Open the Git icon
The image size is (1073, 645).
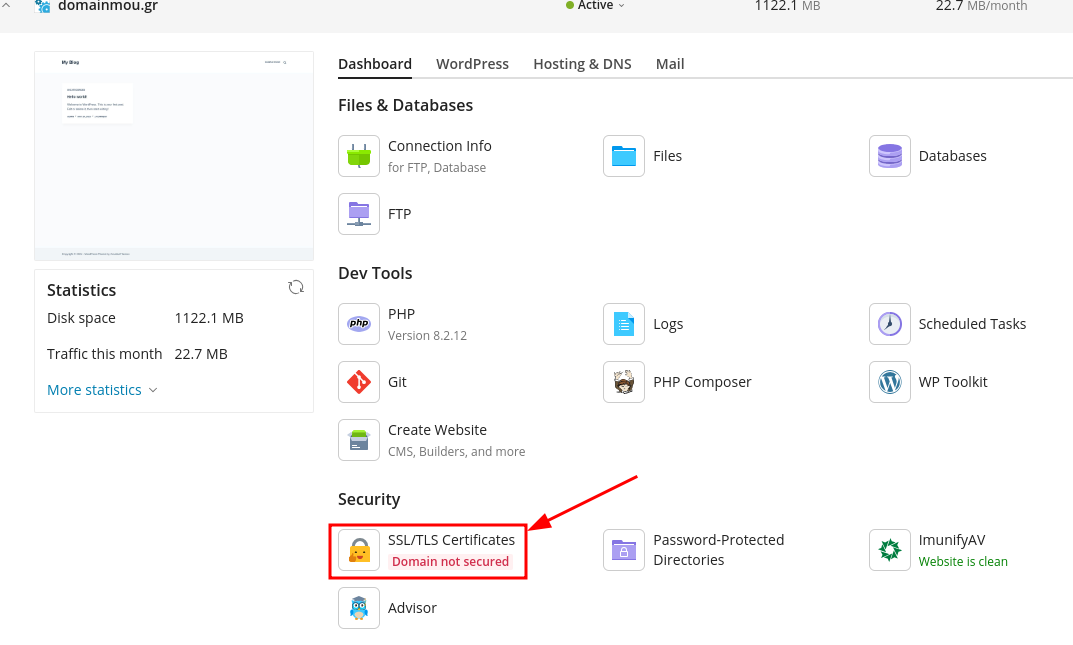pos(359,382)
